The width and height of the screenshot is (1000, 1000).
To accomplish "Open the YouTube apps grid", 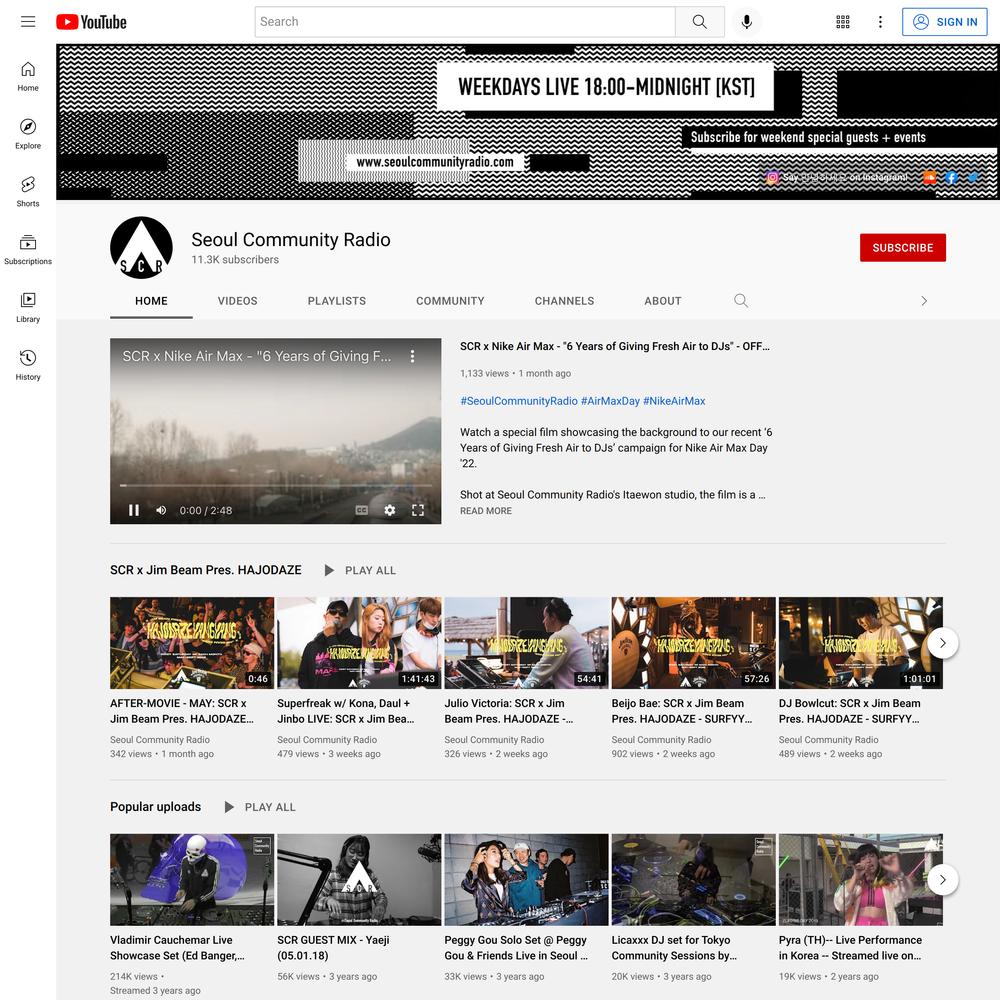I will point(842,22).
